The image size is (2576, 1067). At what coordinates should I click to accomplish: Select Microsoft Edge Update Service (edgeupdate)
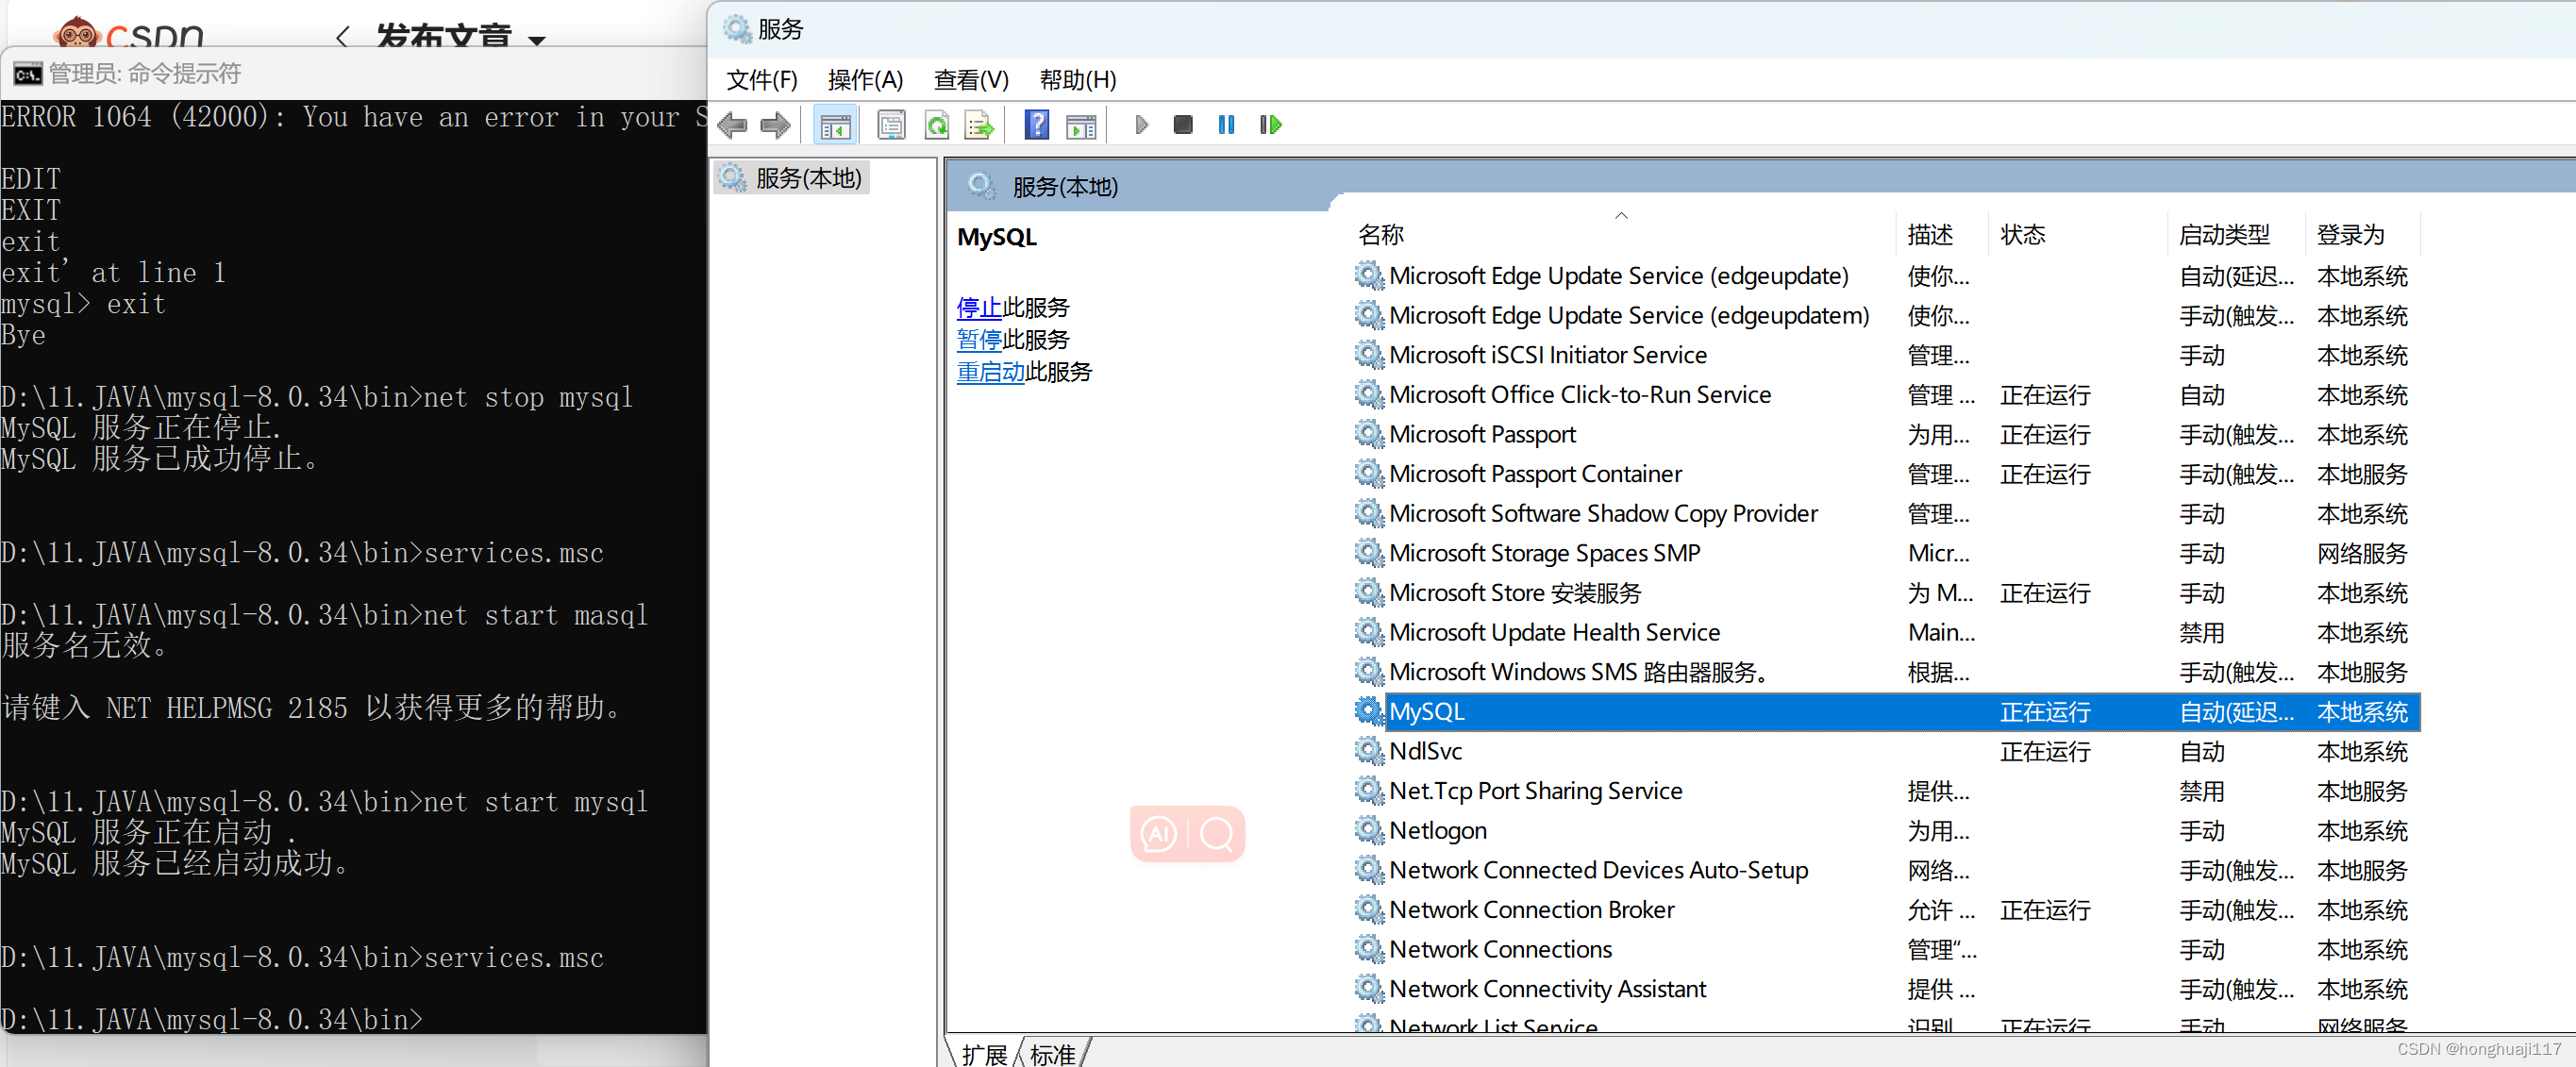[1886, 275]
